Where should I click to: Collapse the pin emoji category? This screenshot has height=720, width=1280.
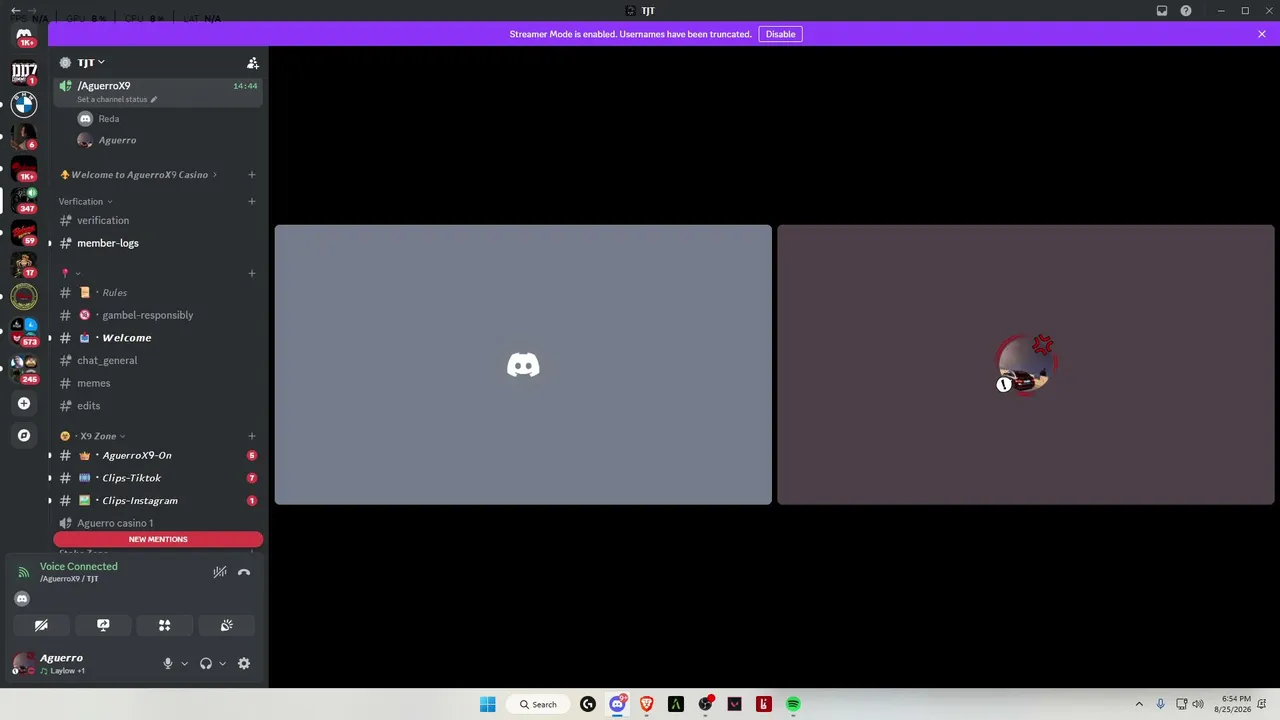click(x=70, y=273)
